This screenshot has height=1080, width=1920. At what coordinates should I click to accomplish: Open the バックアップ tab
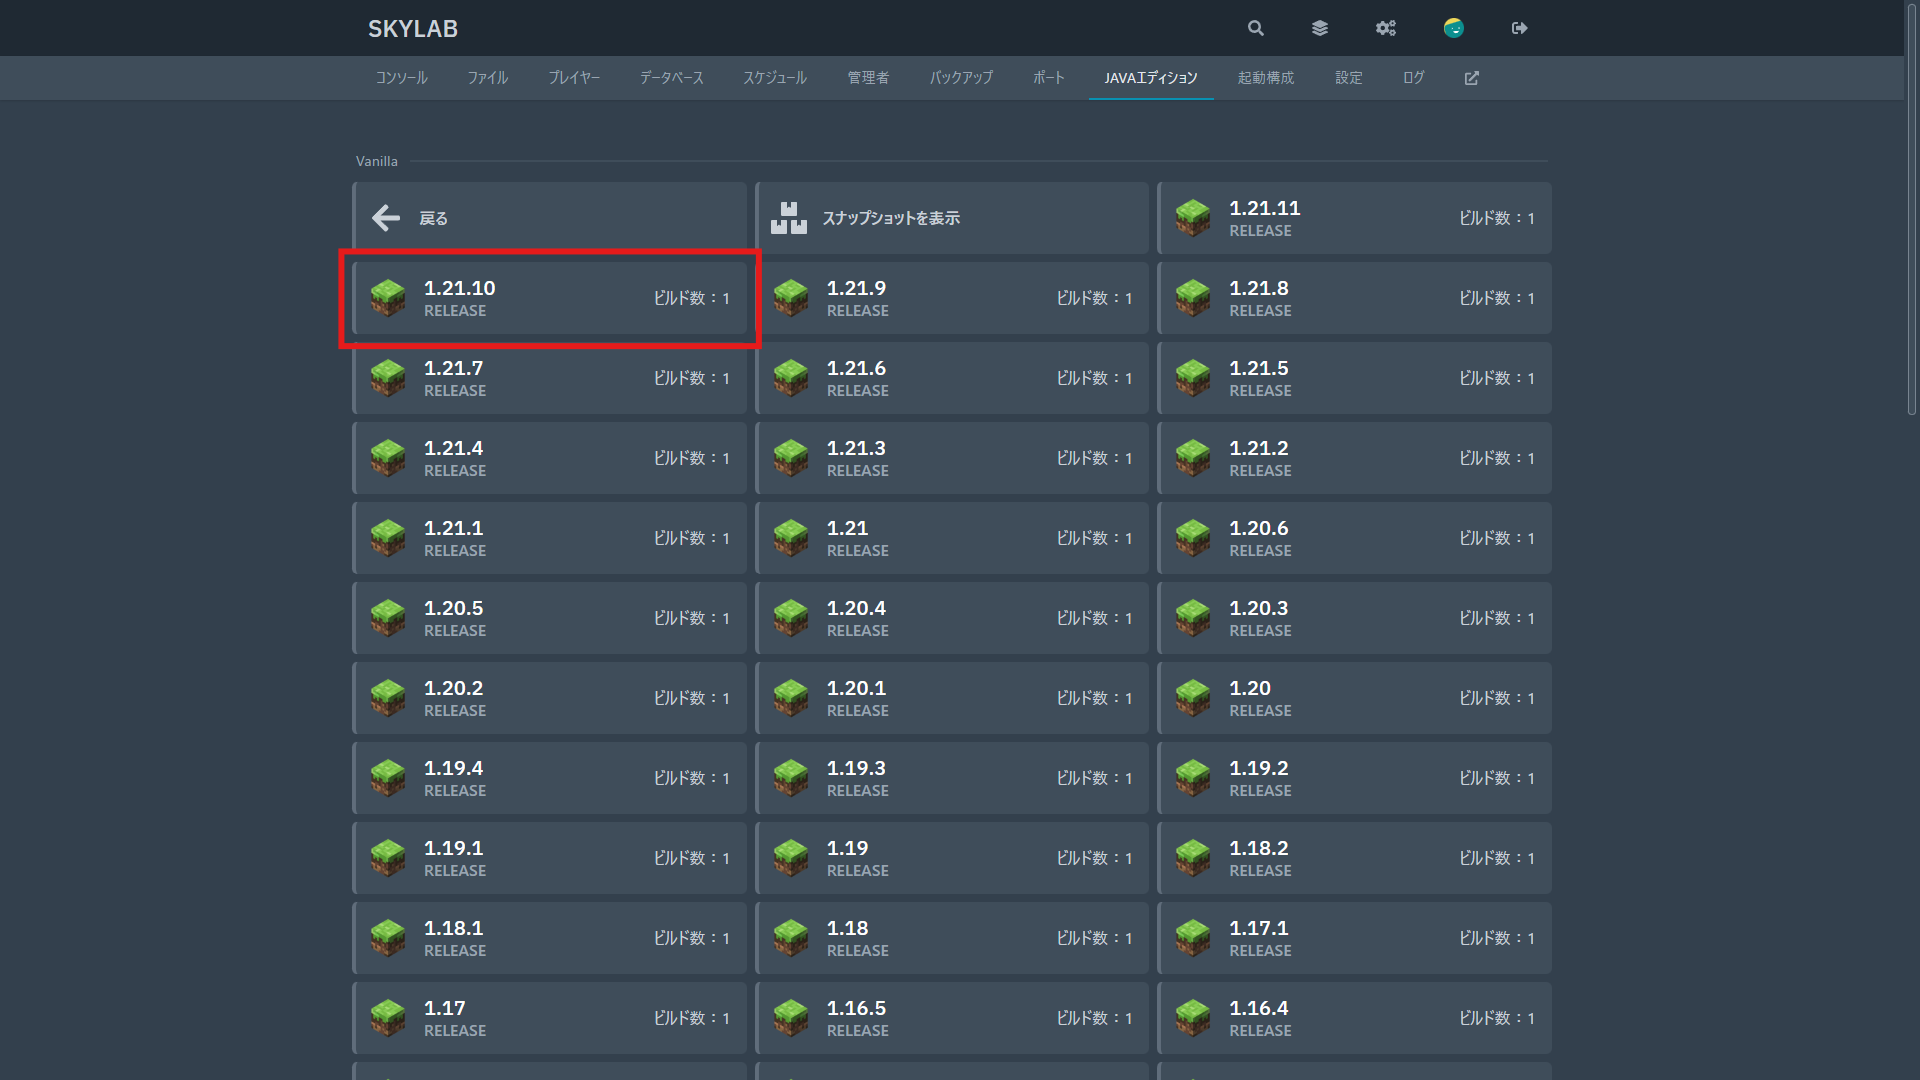click(961, 78)
